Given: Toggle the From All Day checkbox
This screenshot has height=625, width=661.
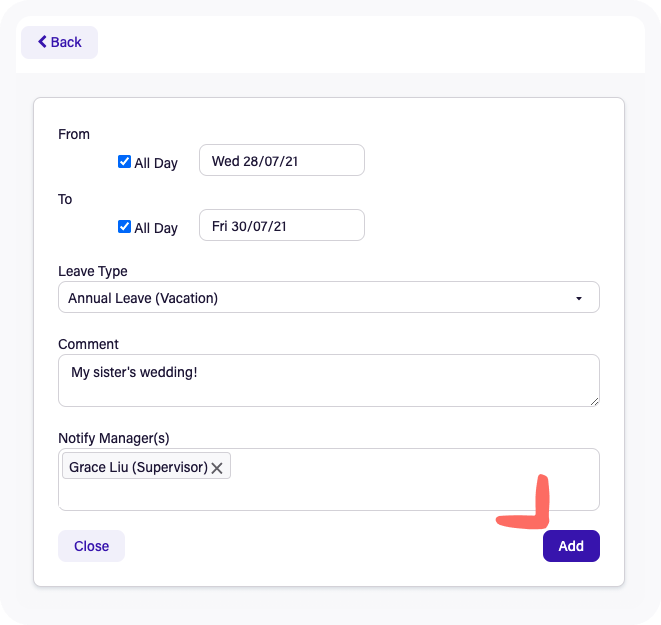Looking at the screenshot, I should click(x=124, y=161).
